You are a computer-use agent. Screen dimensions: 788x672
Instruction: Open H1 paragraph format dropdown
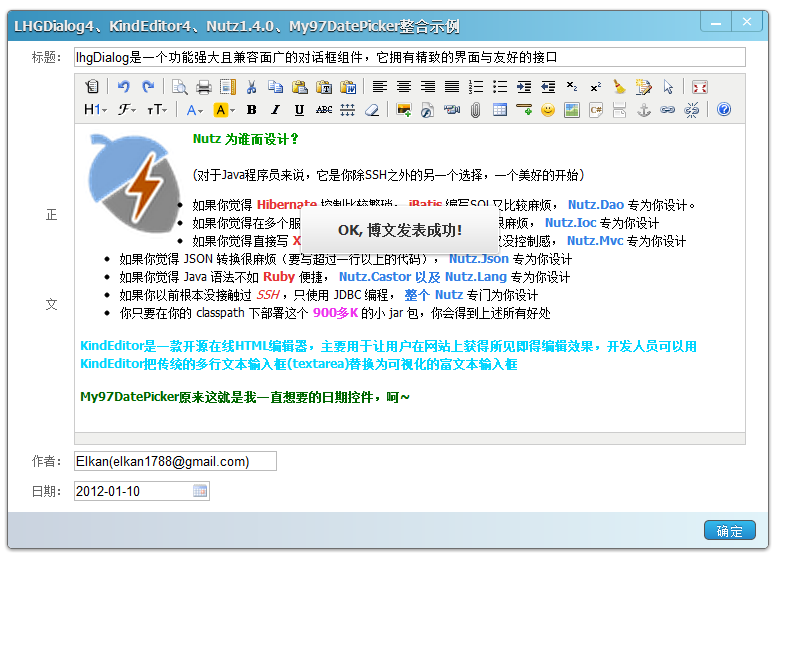pyautogui.click(x=95, y=110)
